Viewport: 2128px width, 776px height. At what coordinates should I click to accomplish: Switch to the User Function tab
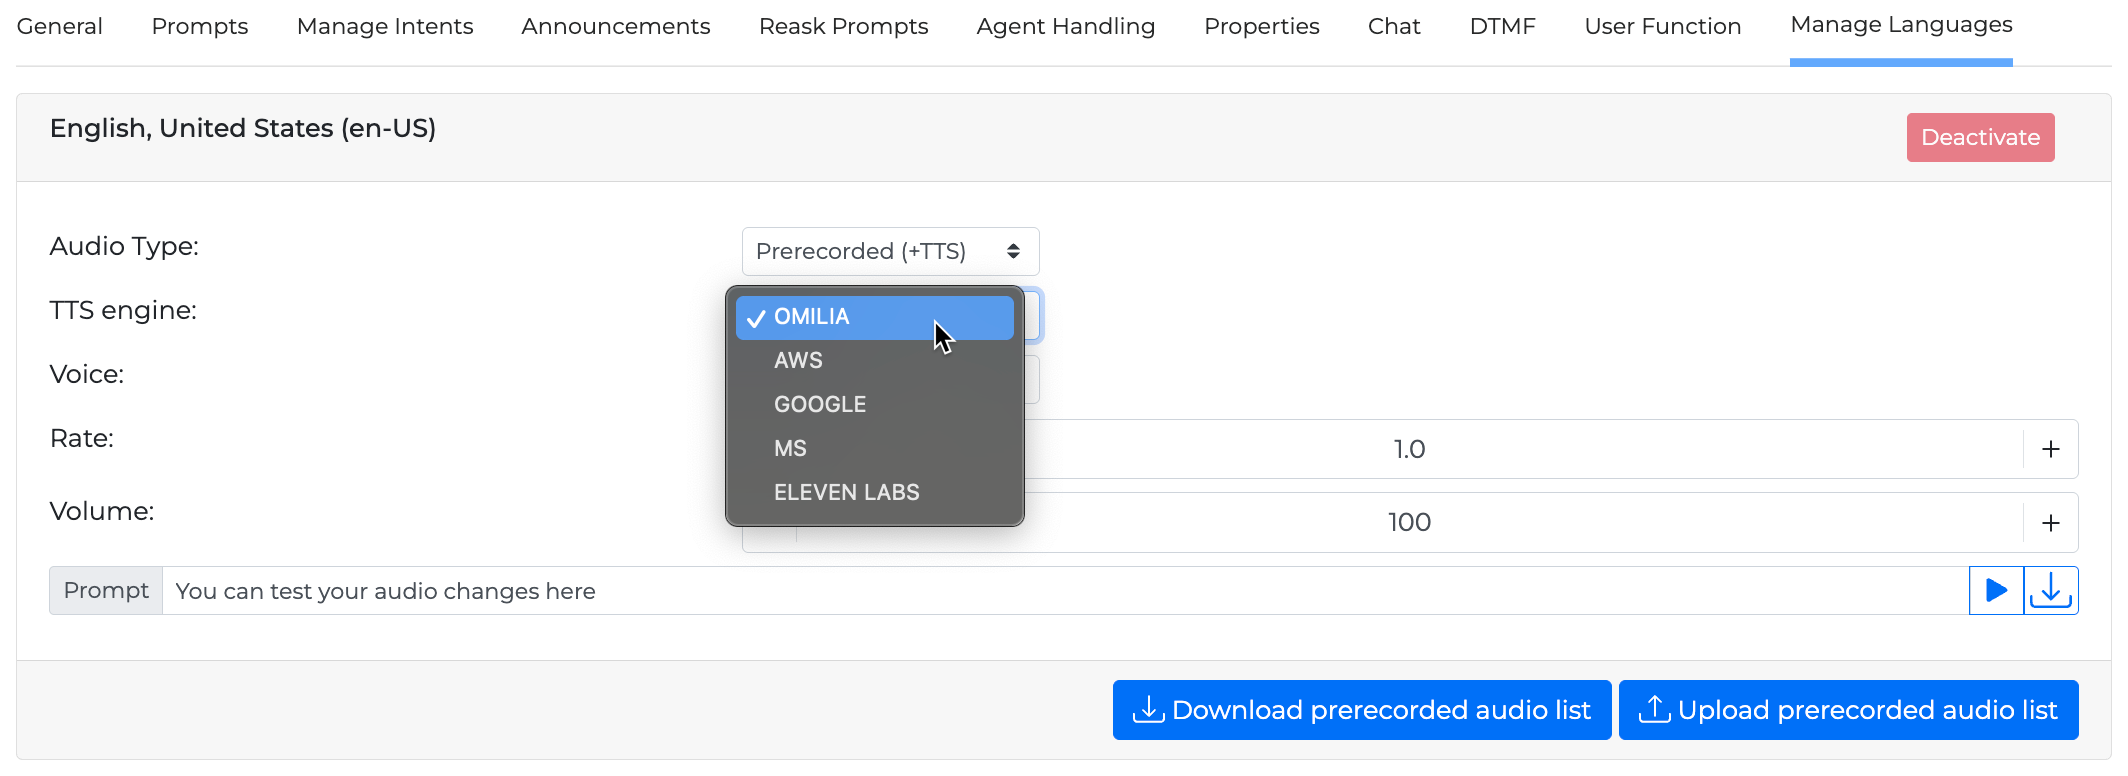point(1662,27)
